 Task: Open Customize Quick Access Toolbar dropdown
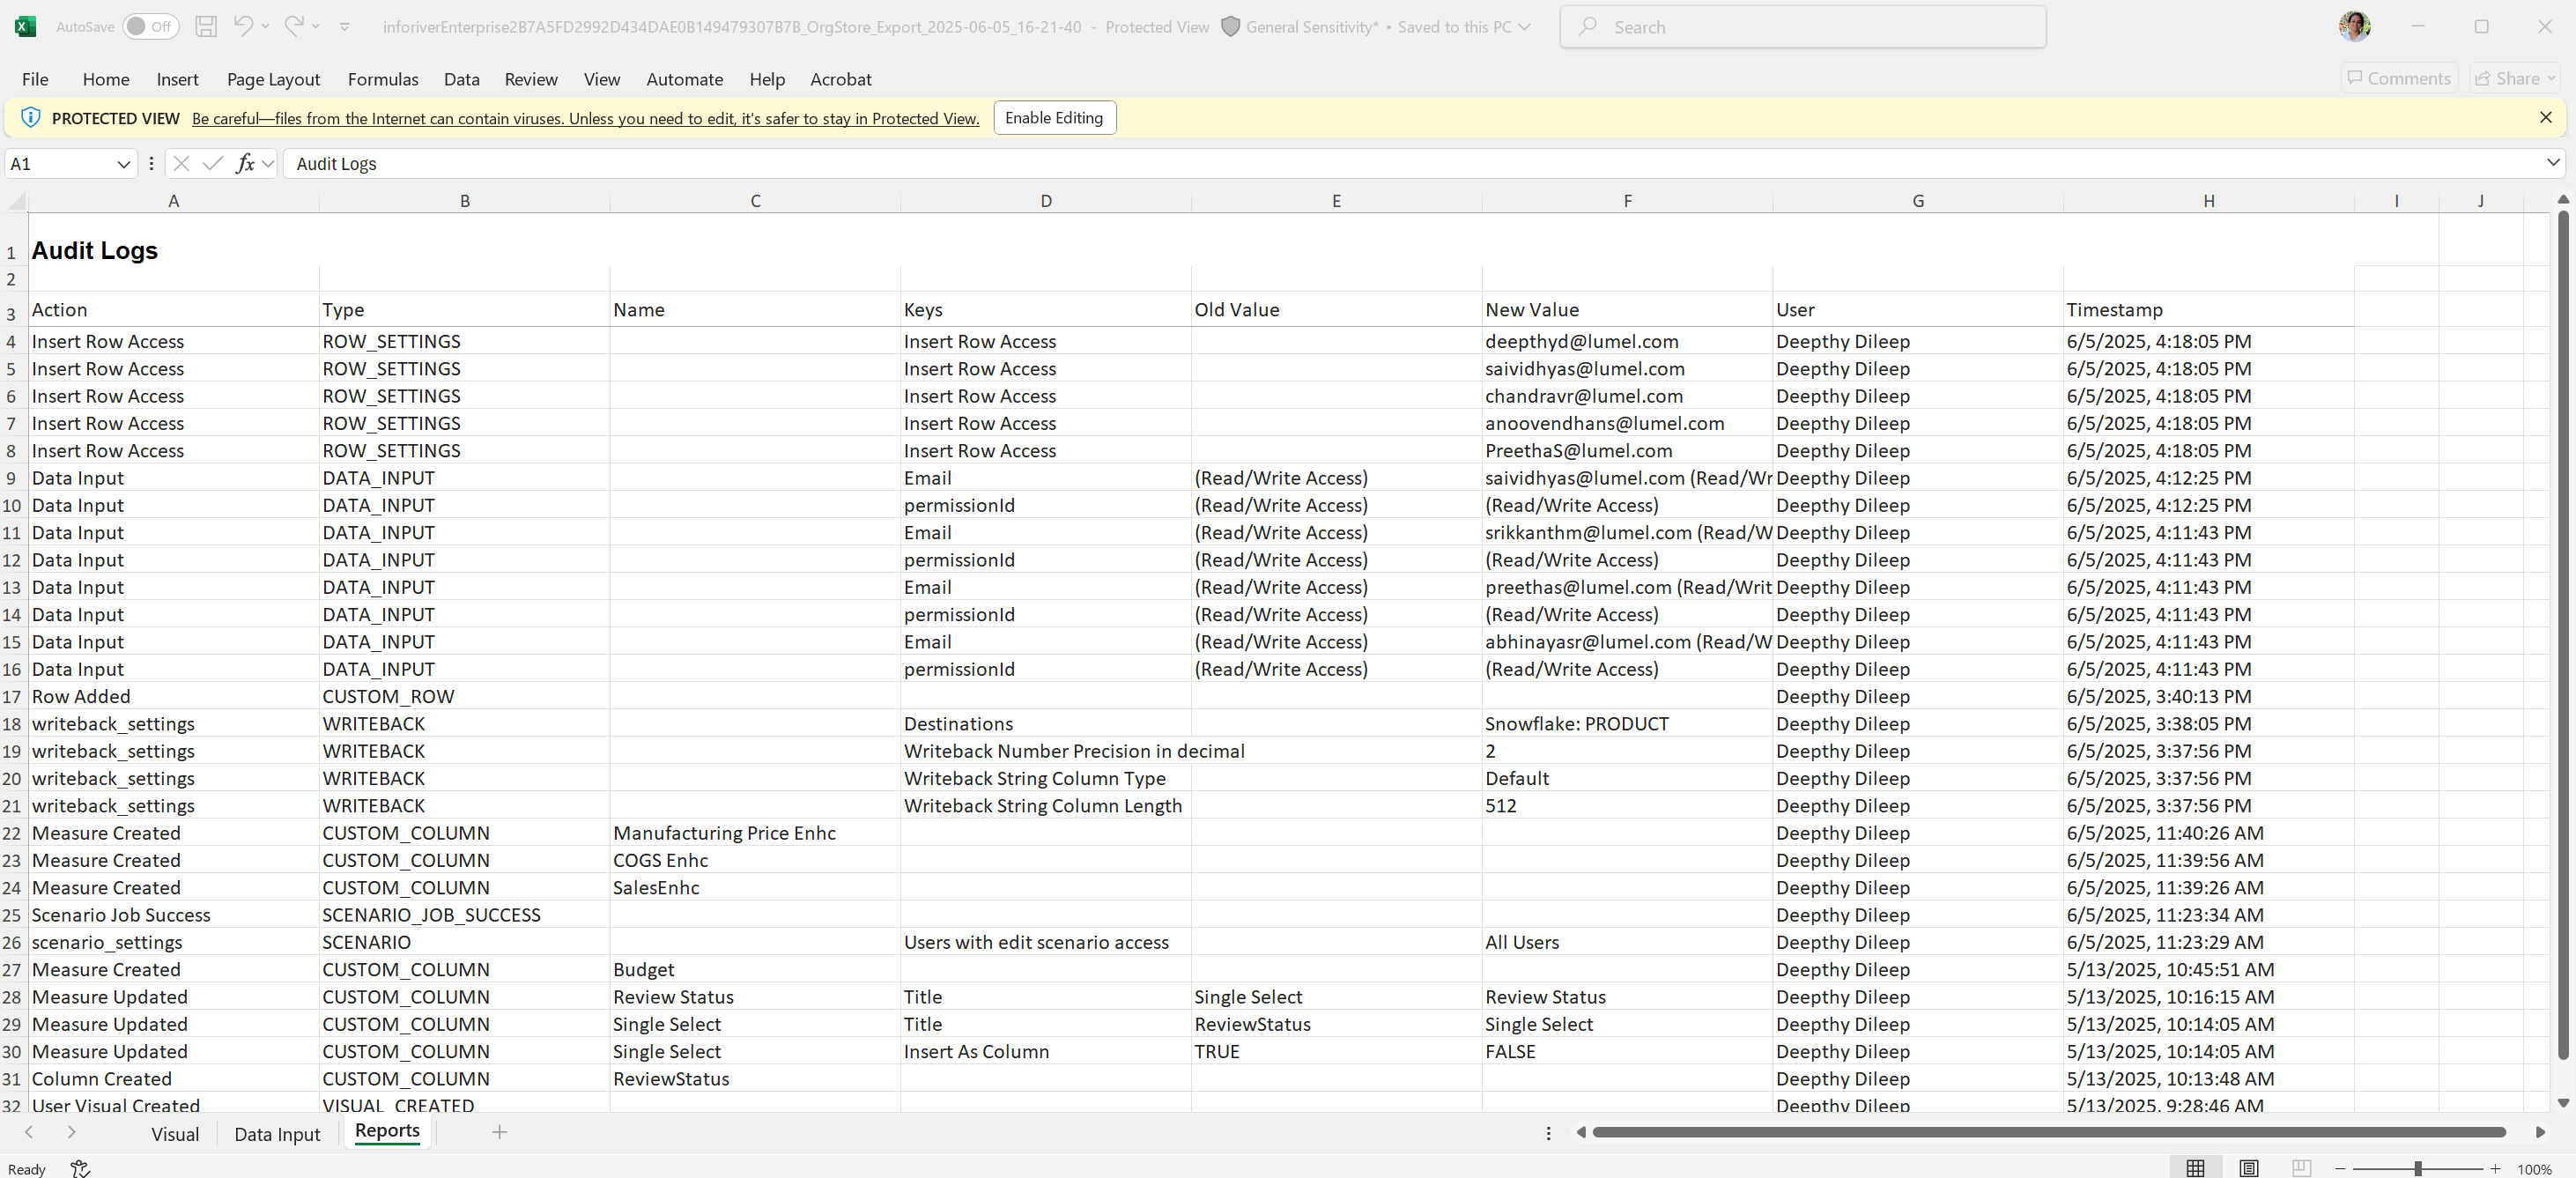345,27
